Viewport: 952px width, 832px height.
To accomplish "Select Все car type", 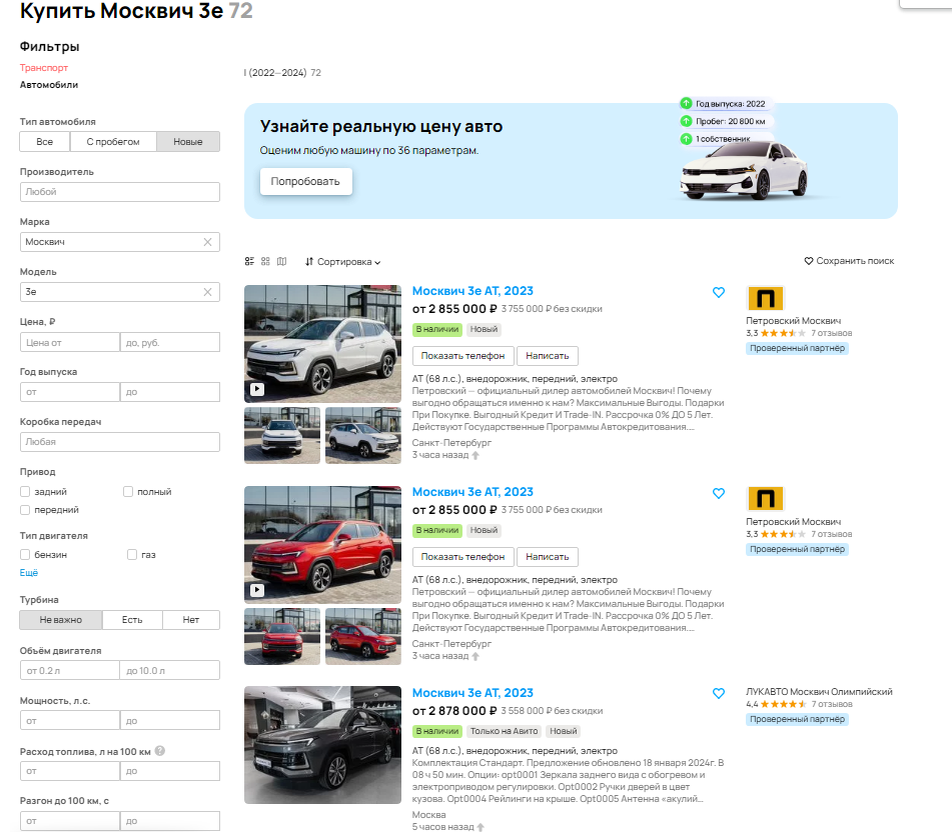I will (44, 142).
